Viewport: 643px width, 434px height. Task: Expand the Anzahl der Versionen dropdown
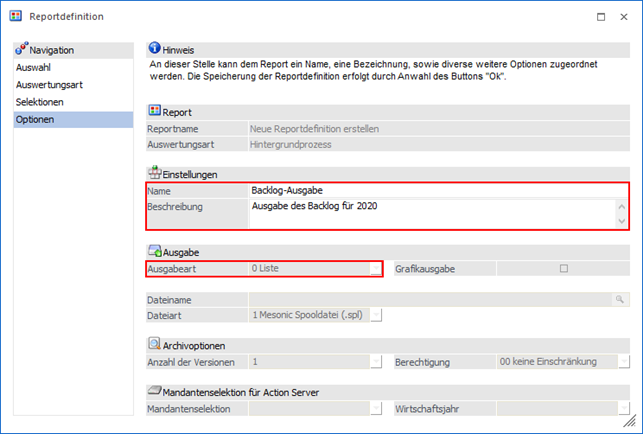[376, 361]
